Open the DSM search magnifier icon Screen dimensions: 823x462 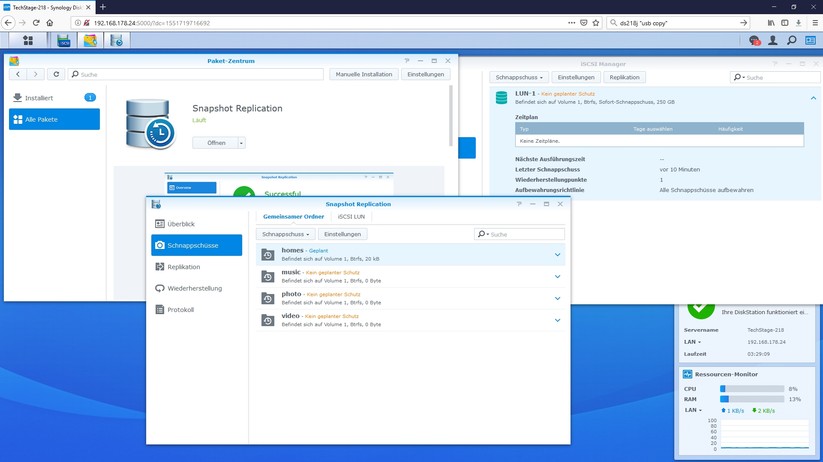coord(791,41)
